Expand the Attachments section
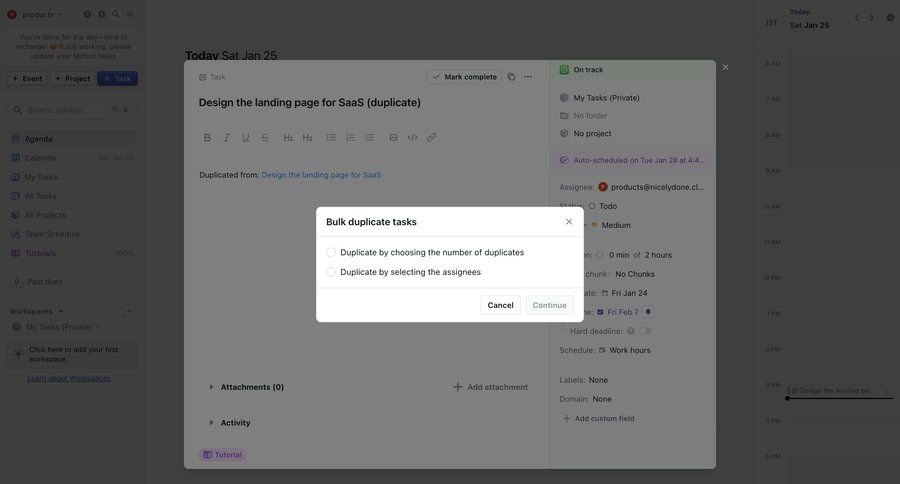 pyautogui.click(x=246, y=387)
